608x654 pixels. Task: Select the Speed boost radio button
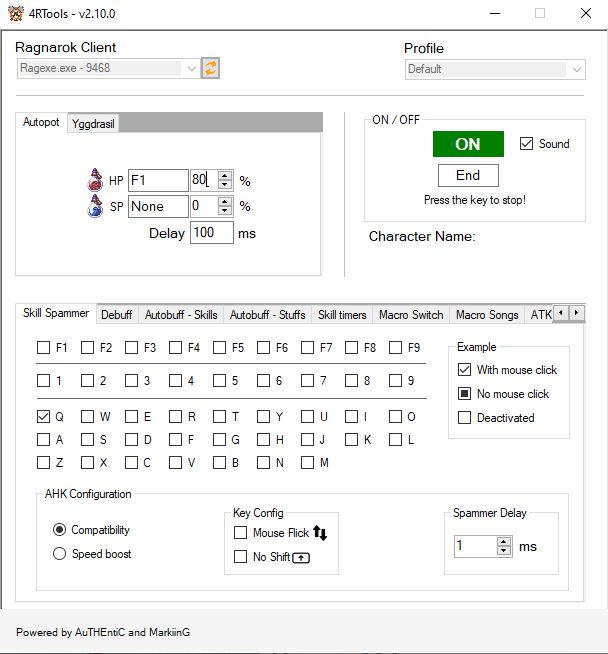click(59, 553)
